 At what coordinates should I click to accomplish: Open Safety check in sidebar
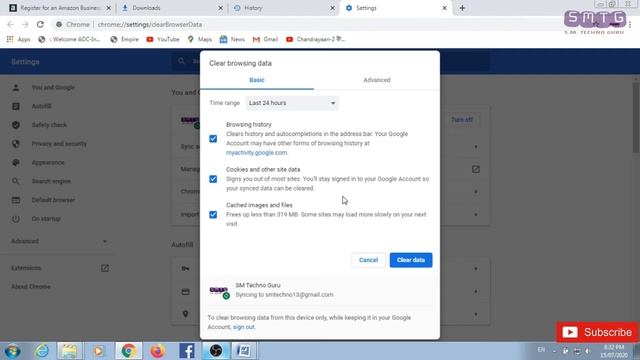click(x=49, y=125)
